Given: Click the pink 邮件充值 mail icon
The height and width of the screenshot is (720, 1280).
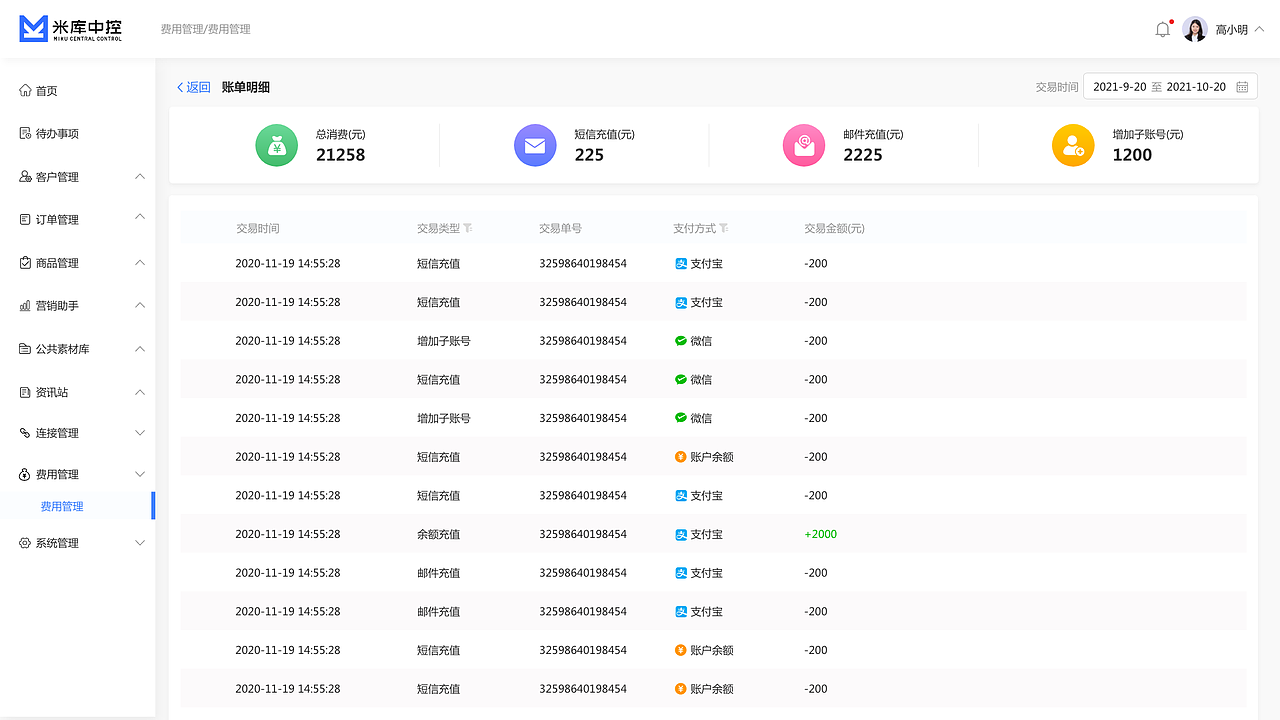Looking at the screenshot, I should 804,145.
